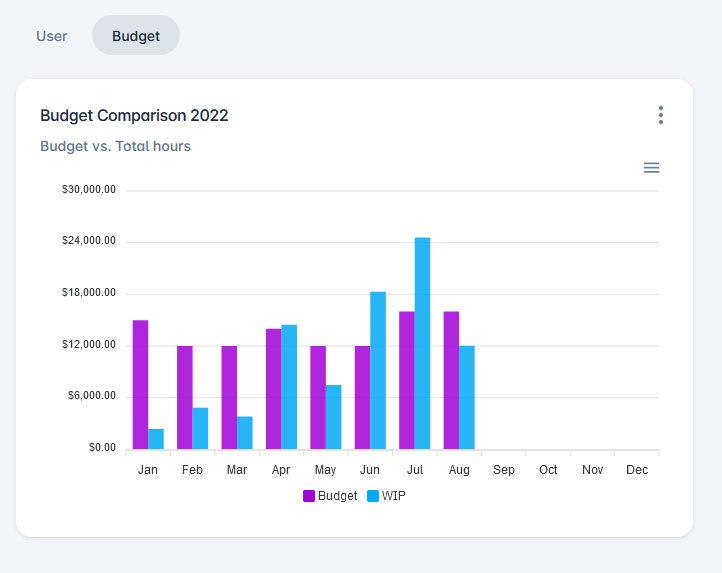Viewport: 722px width, 573px height.
Task: Click the July WIP bar
Action: coord(422,343)
